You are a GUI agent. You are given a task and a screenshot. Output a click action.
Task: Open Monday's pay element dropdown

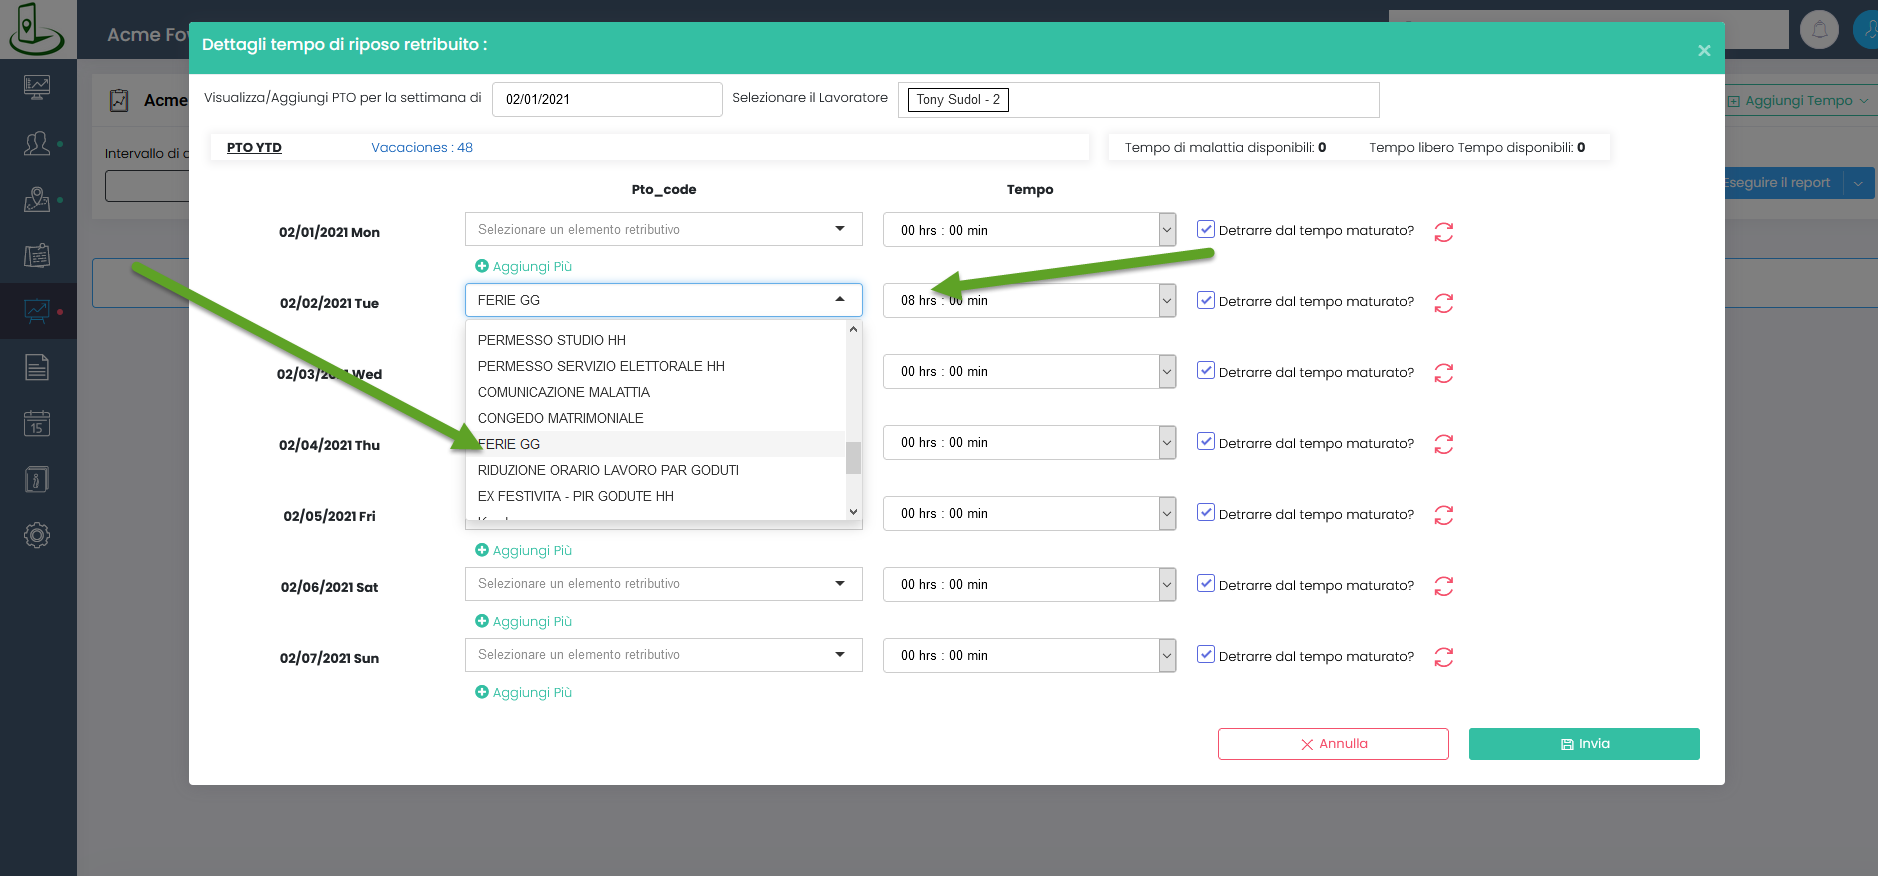coord(663,229)
